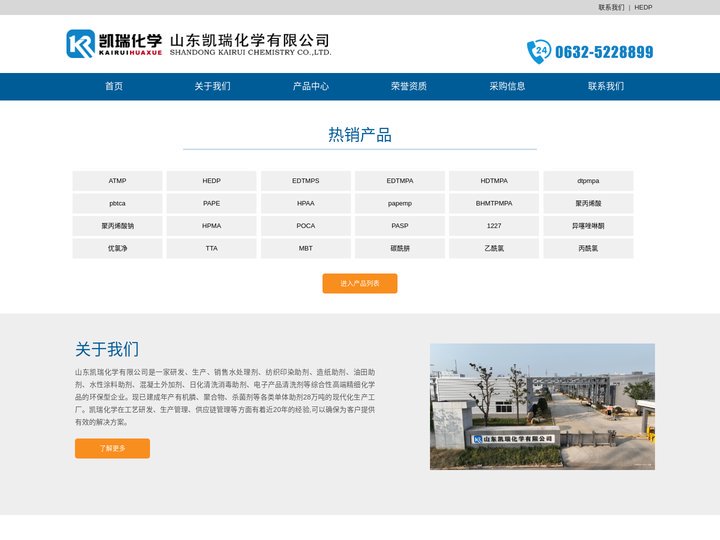Click the orange 了解更多 button
Screen dimensions: 720x540
112,448
